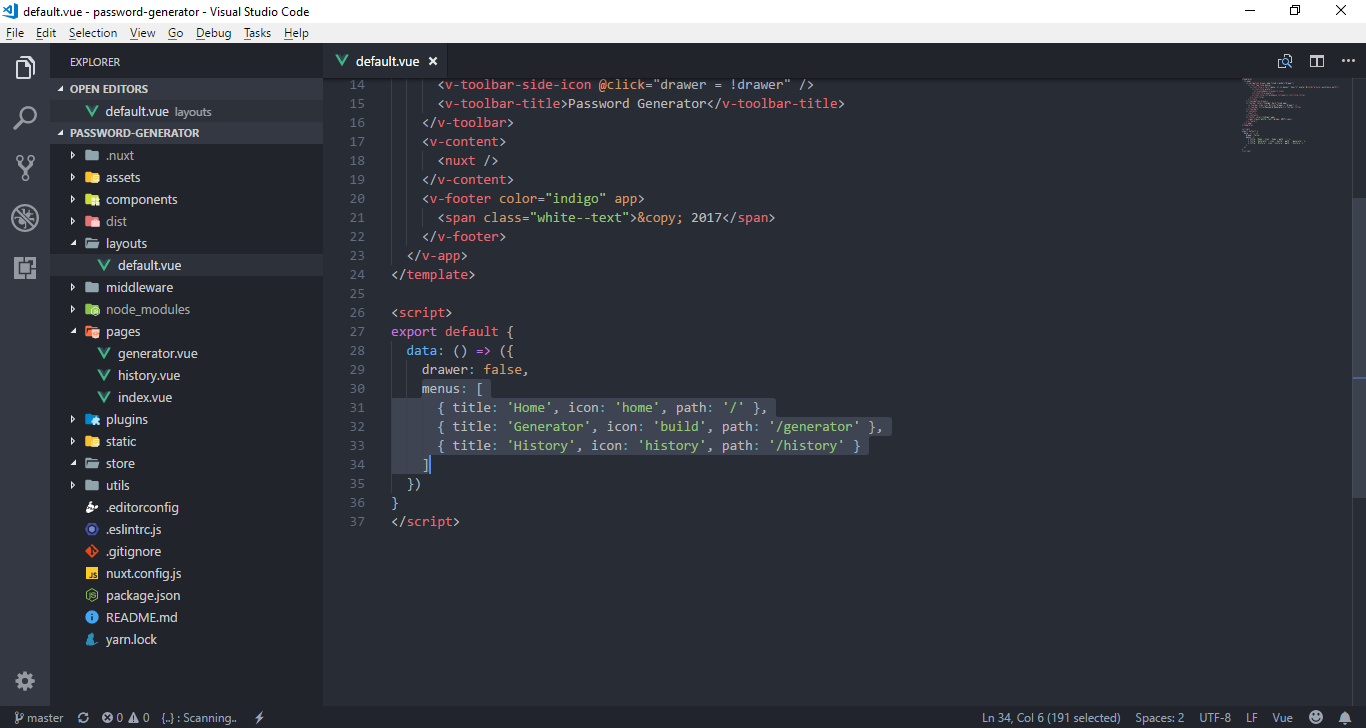Open errors and warnings count in status bar
Image resolution: width=1366 pixels, height=728 pixels.
(x=125, y=717)
